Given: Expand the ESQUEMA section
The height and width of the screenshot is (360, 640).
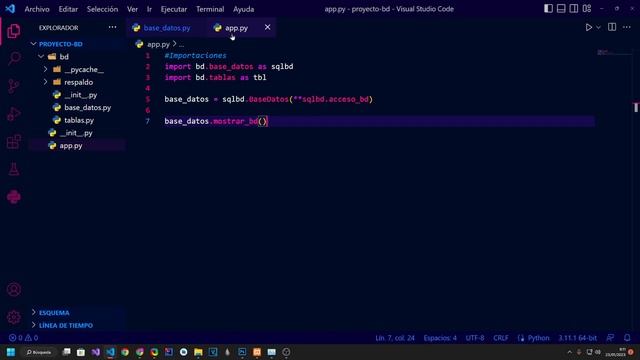Looking at the screenshot, I should (54, 313).
